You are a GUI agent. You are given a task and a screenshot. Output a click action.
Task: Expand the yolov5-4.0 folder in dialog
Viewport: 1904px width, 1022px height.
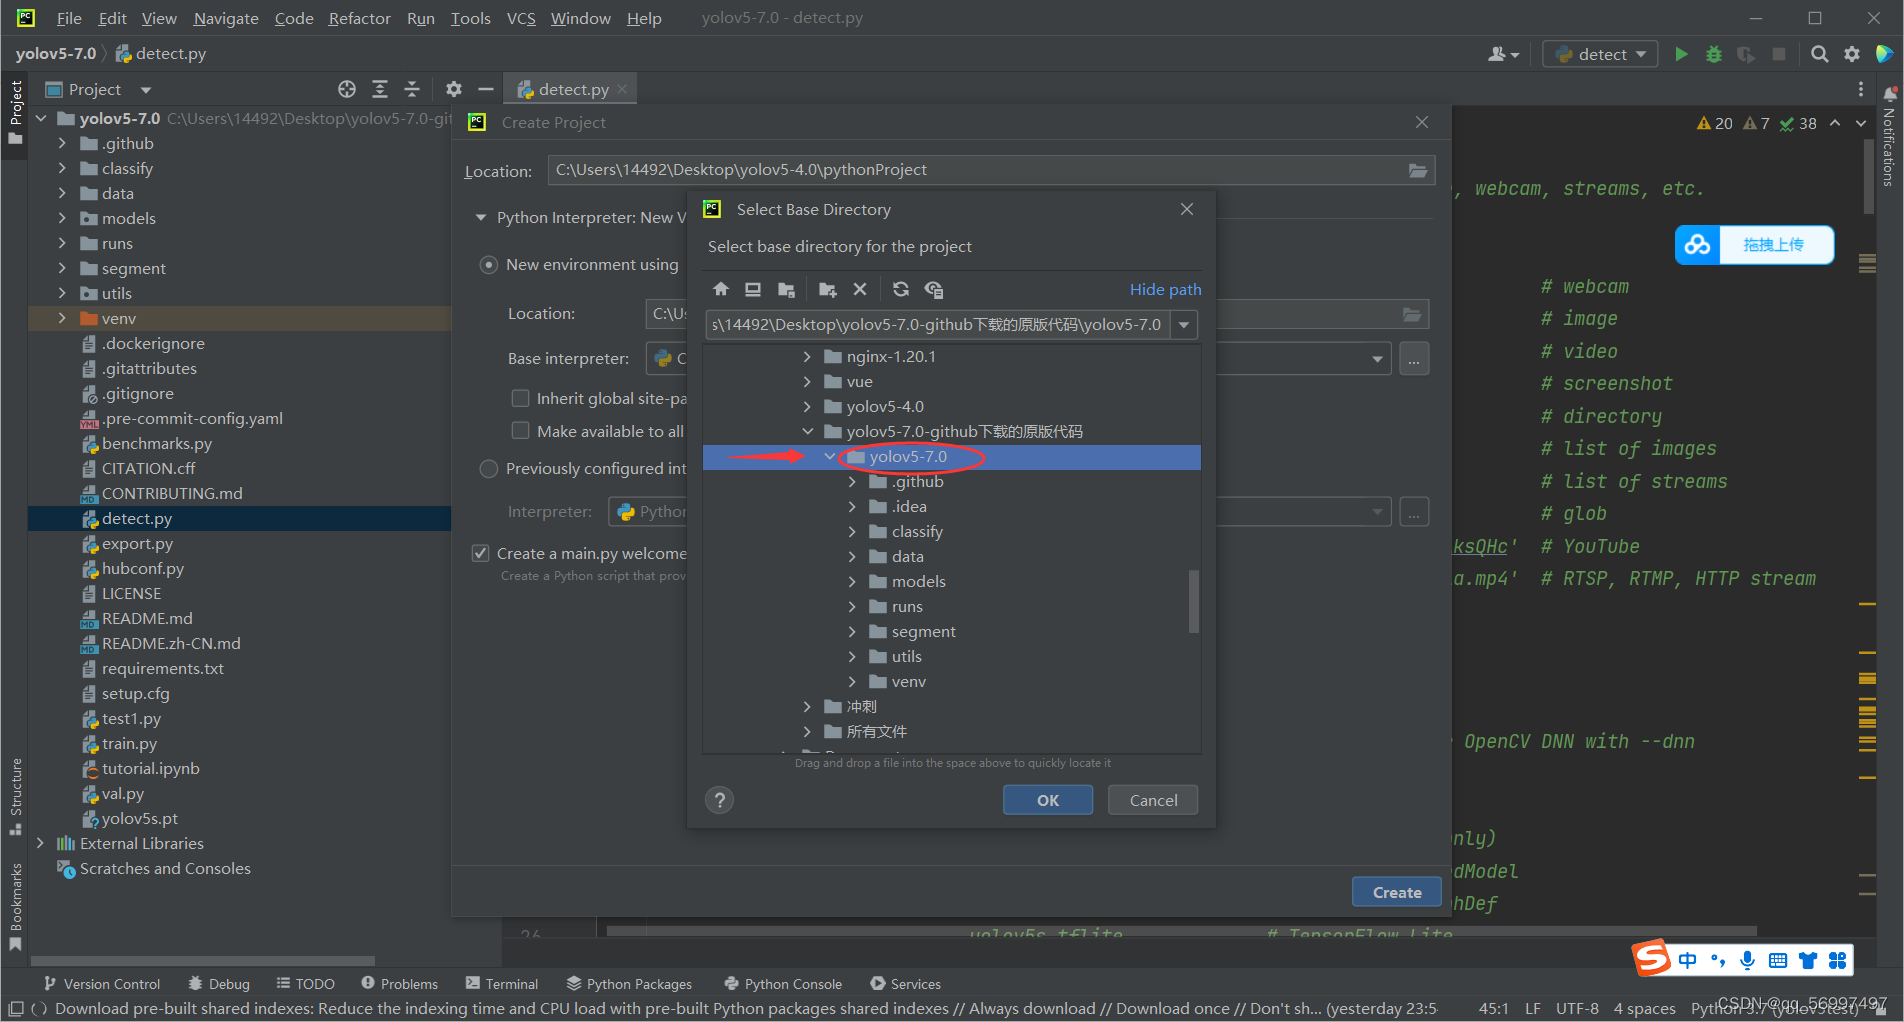(807, 407)
